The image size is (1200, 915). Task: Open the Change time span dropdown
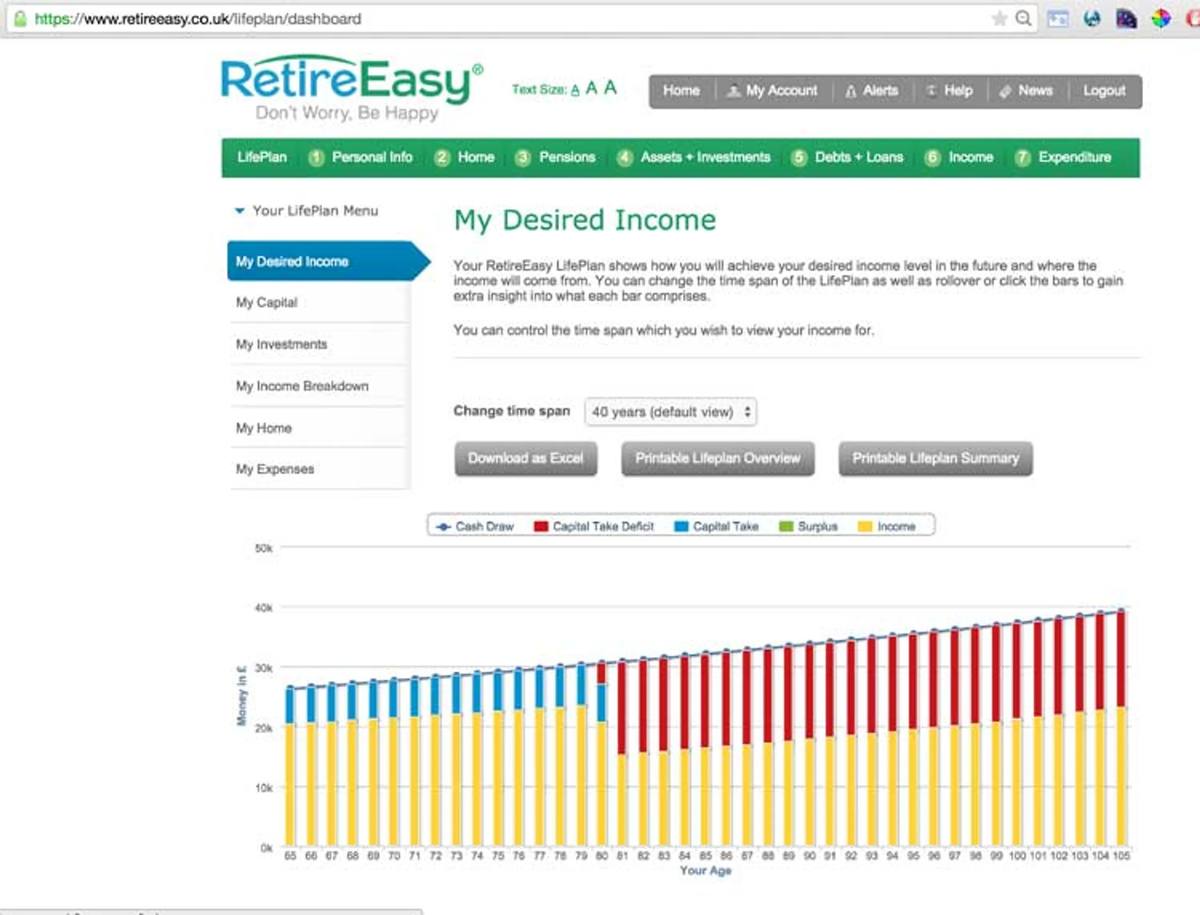coord(670,411)
